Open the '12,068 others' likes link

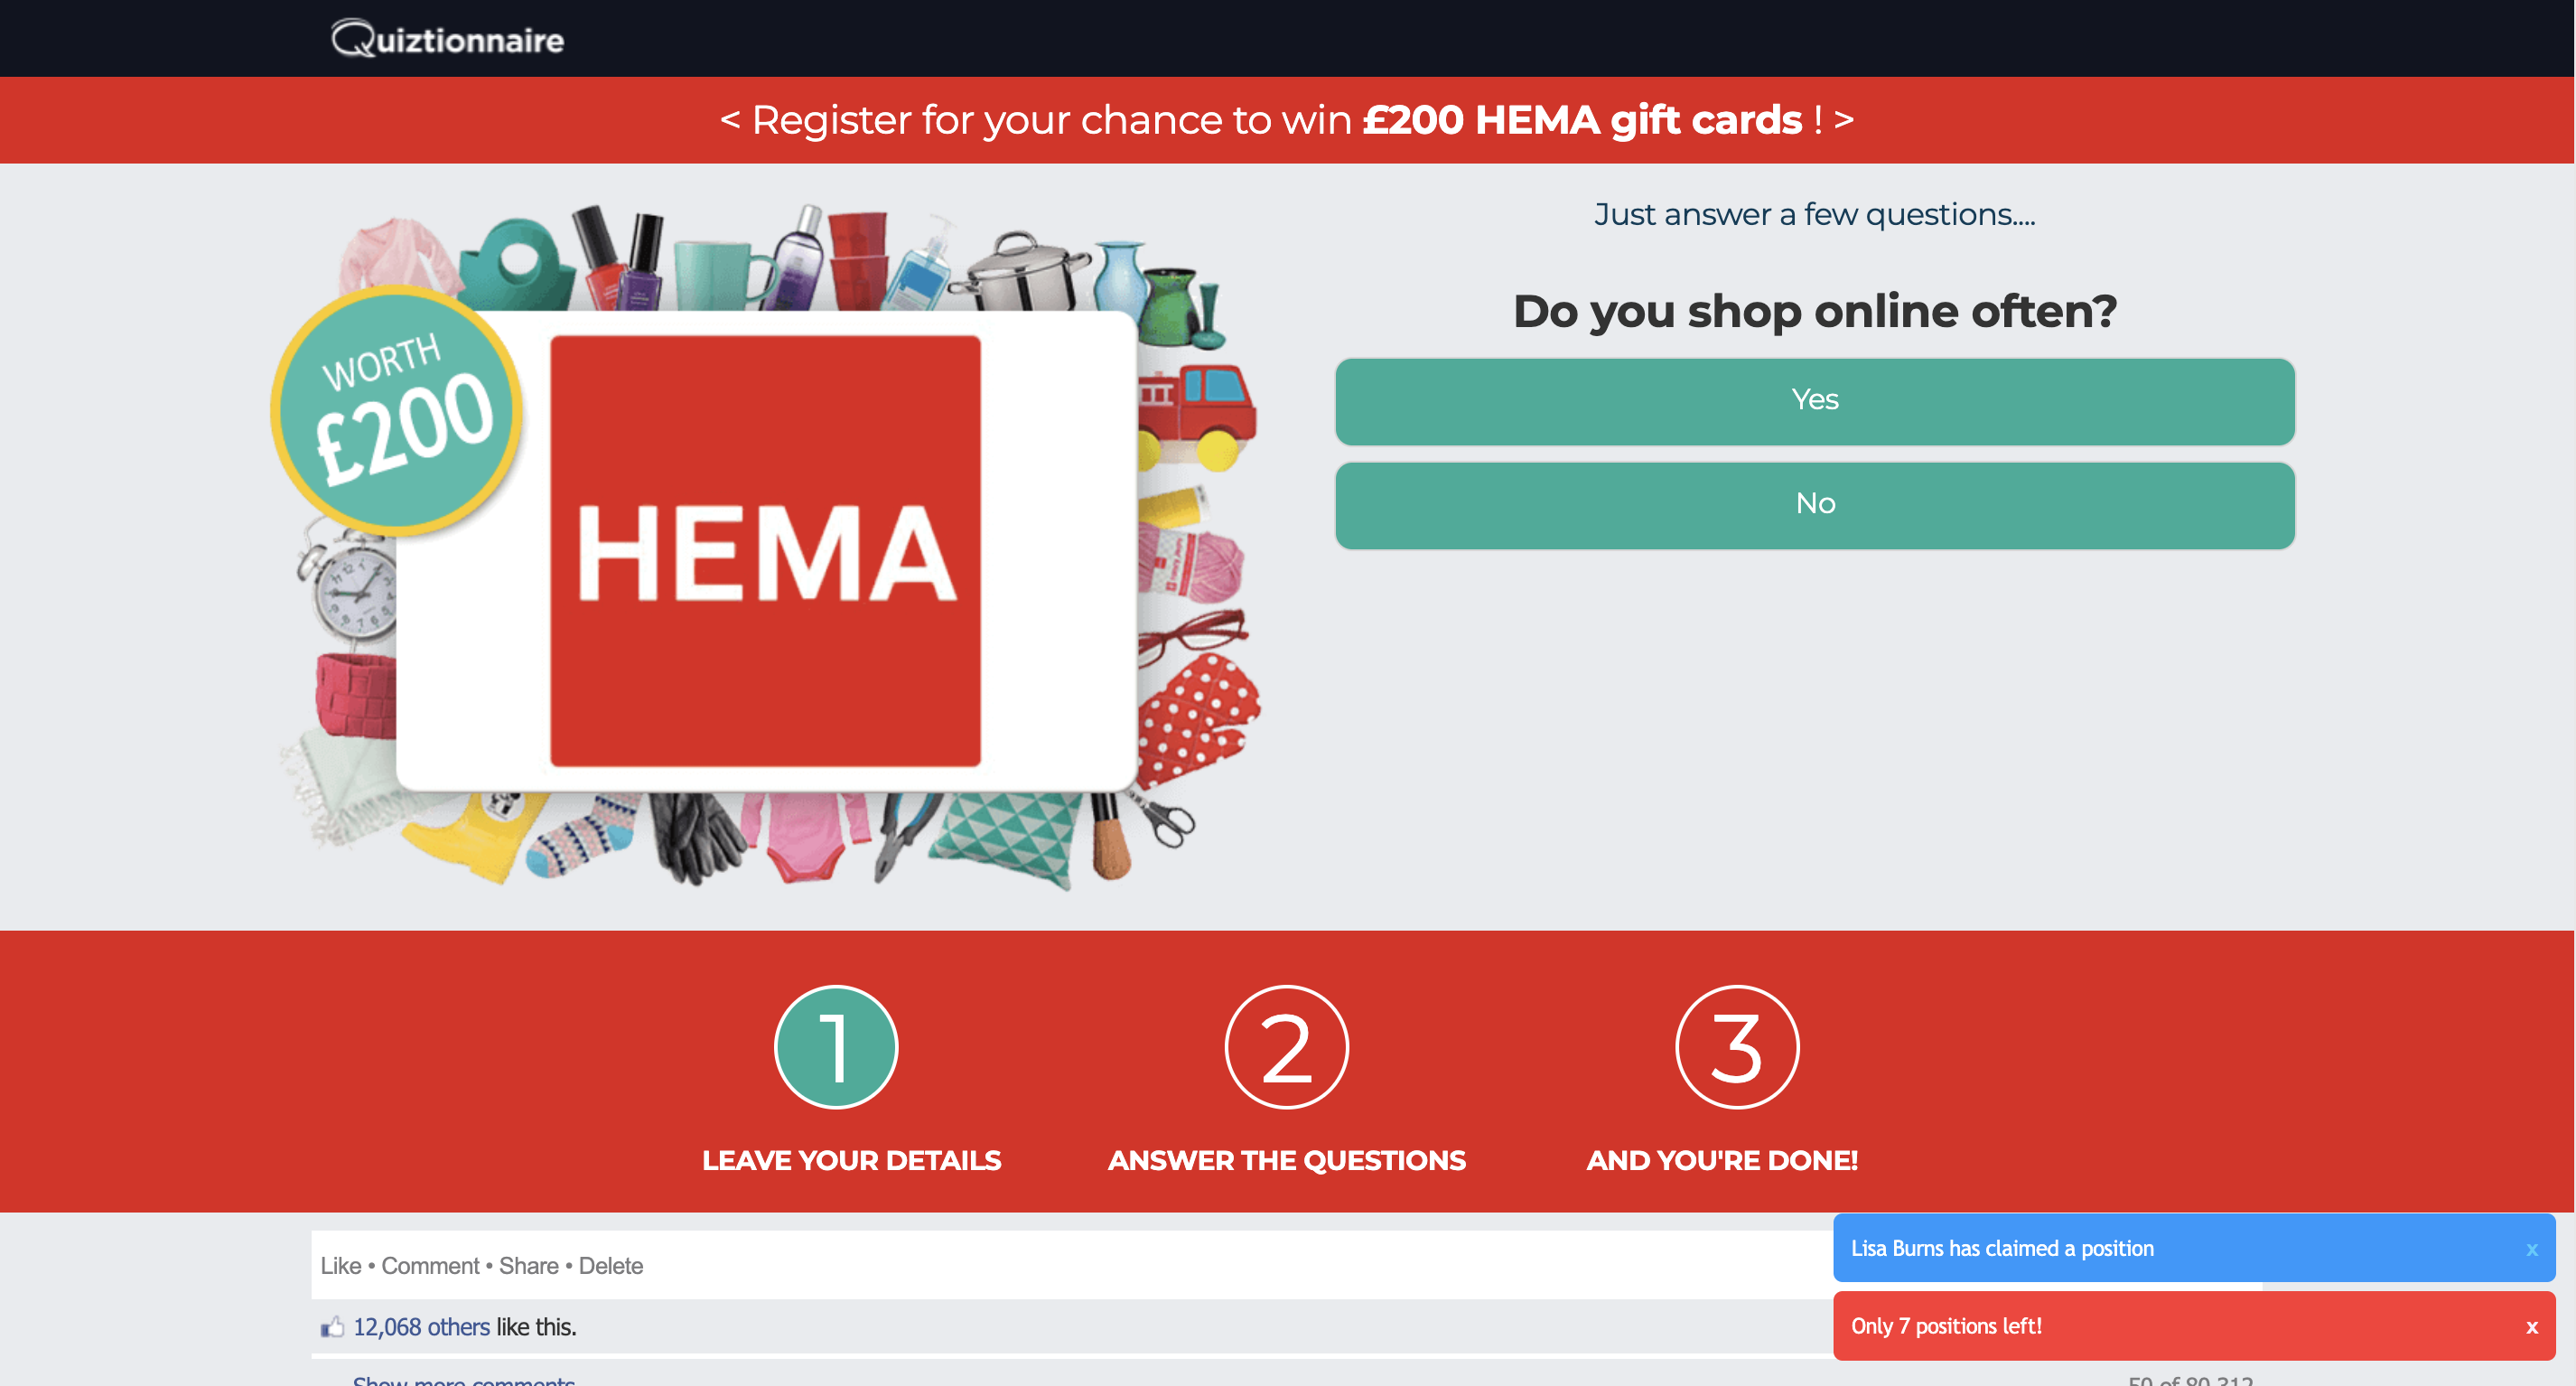[x=421, y=1327]
